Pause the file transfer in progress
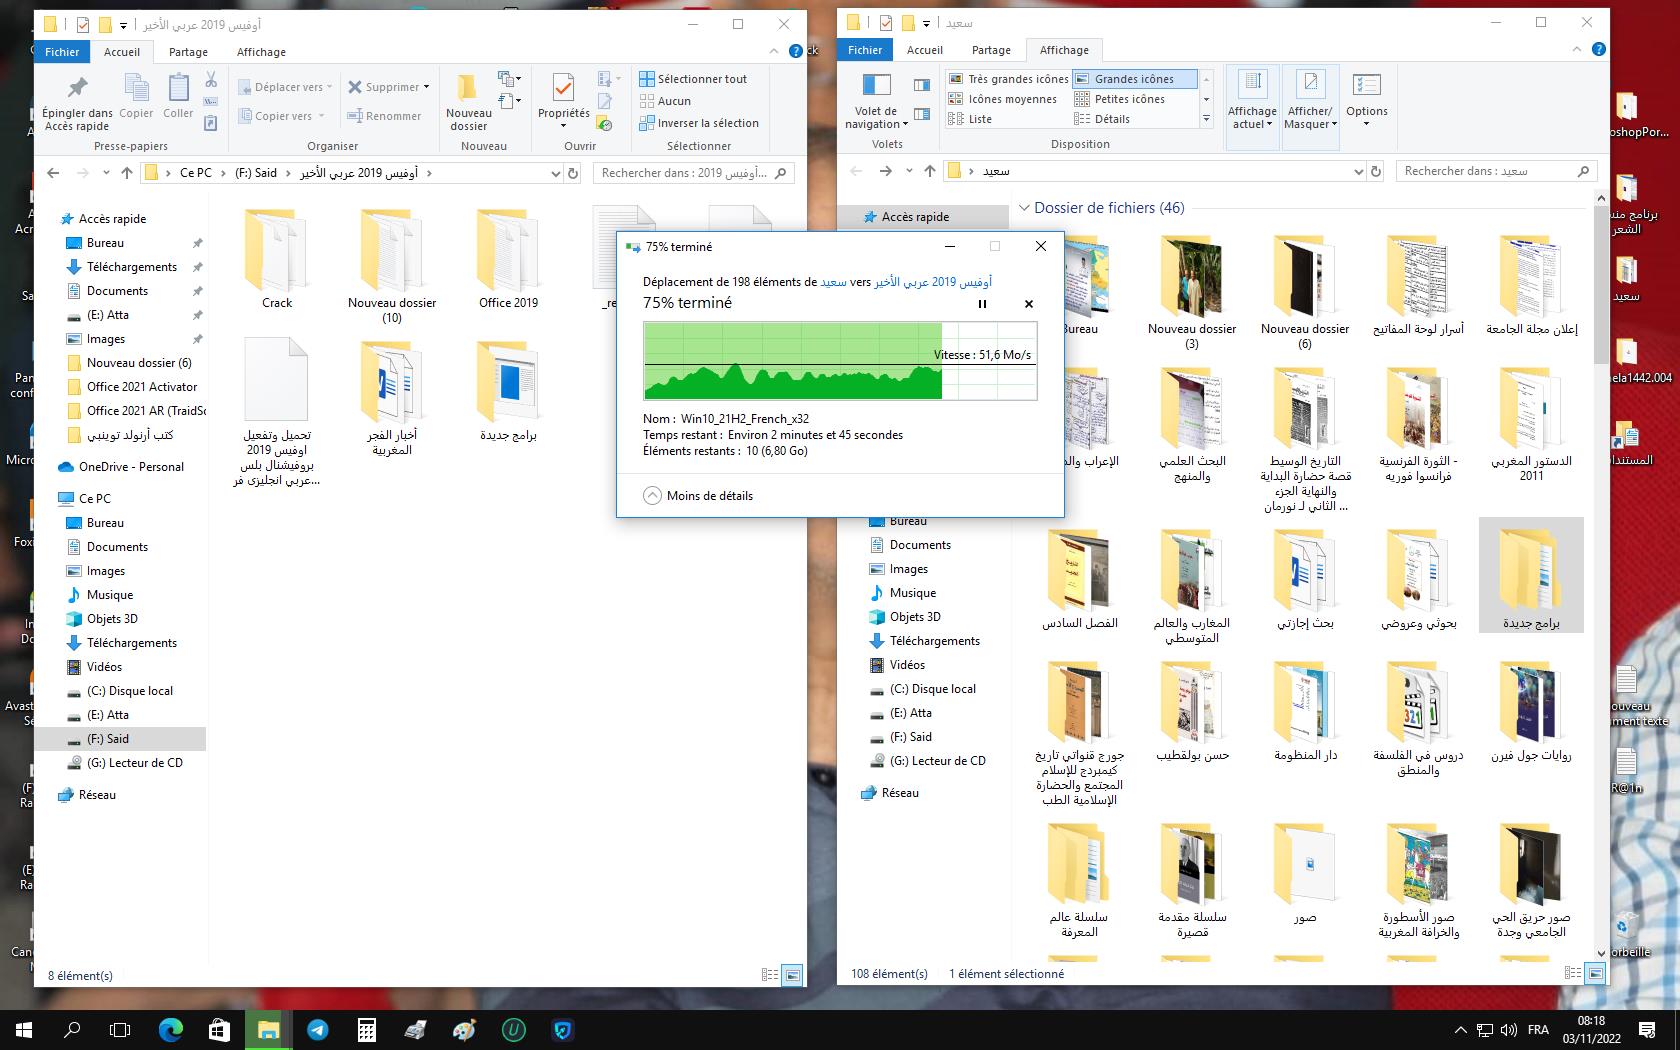This screenshot has height=1050, width=1680. pos(982,304)
